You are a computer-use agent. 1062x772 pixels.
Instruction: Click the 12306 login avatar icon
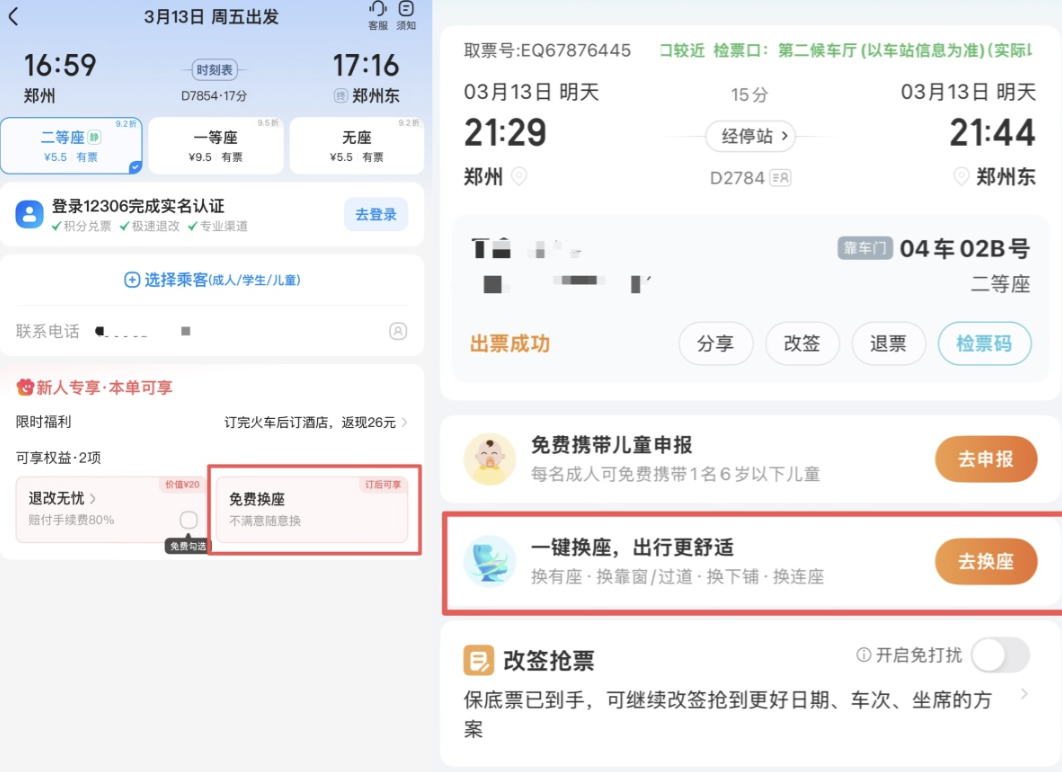pos(29,214)
